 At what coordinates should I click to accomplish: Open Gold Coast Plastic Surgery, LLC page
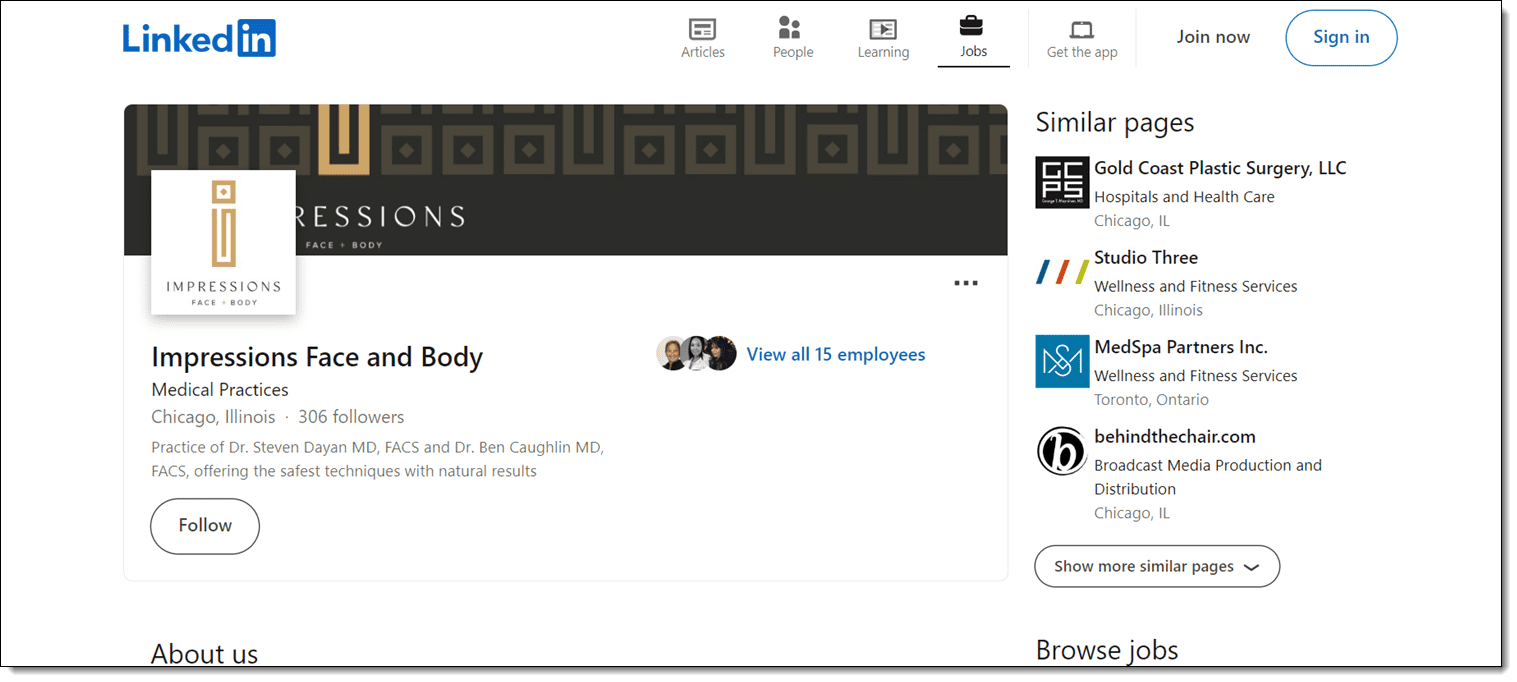coord(1220,168)
